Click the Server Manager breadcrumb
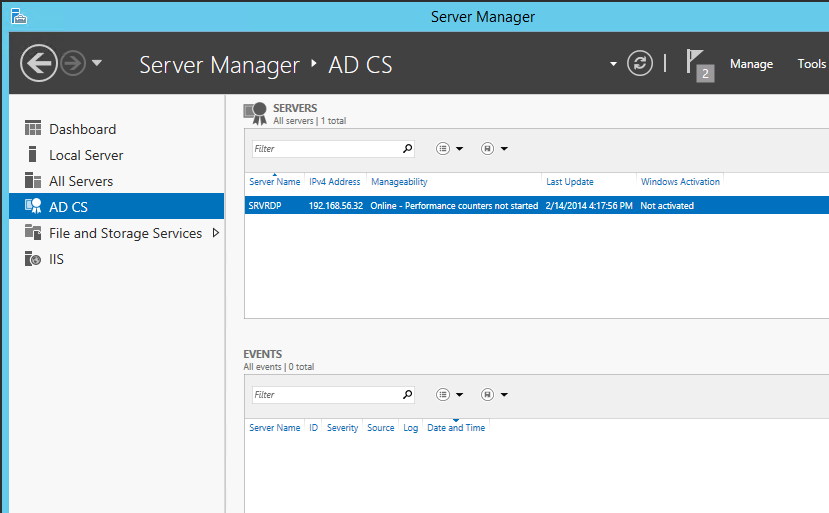829x513 pixels. click(x=219, y=65)
